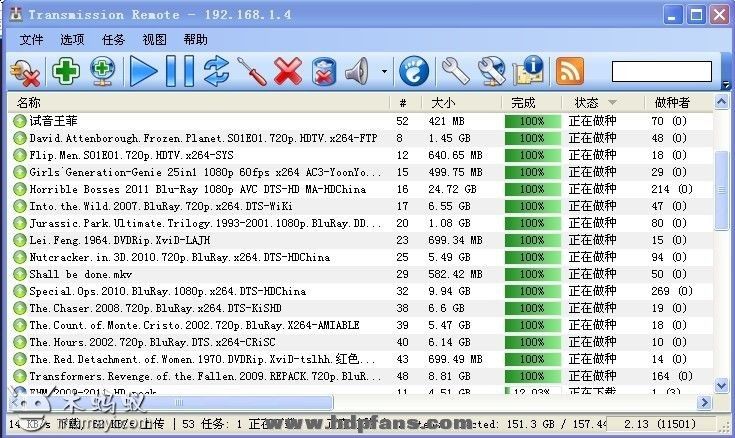Open the 任务 menu
Image resolution: width=735 pixels, height=438 pixels.
point(113,40)
